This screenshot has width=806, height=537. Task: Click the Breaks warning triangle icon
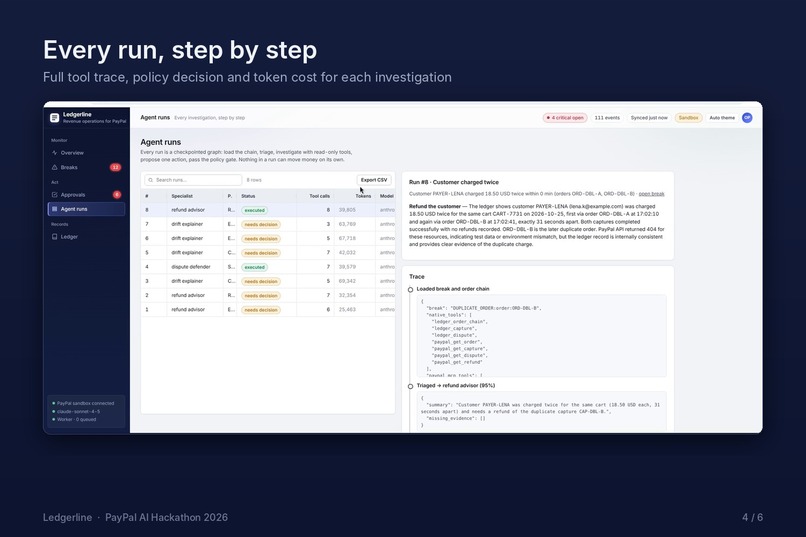(x=54, y=167)
